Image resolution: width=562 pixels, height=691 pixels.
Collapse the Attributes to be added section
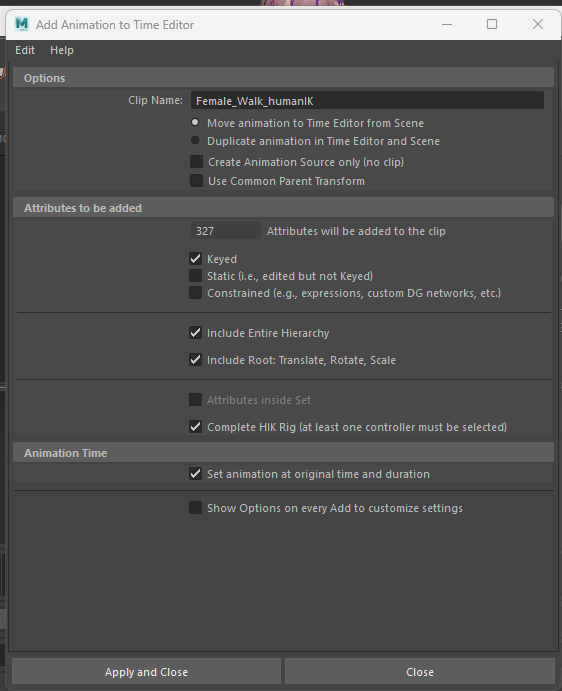[x=283, y=208]
